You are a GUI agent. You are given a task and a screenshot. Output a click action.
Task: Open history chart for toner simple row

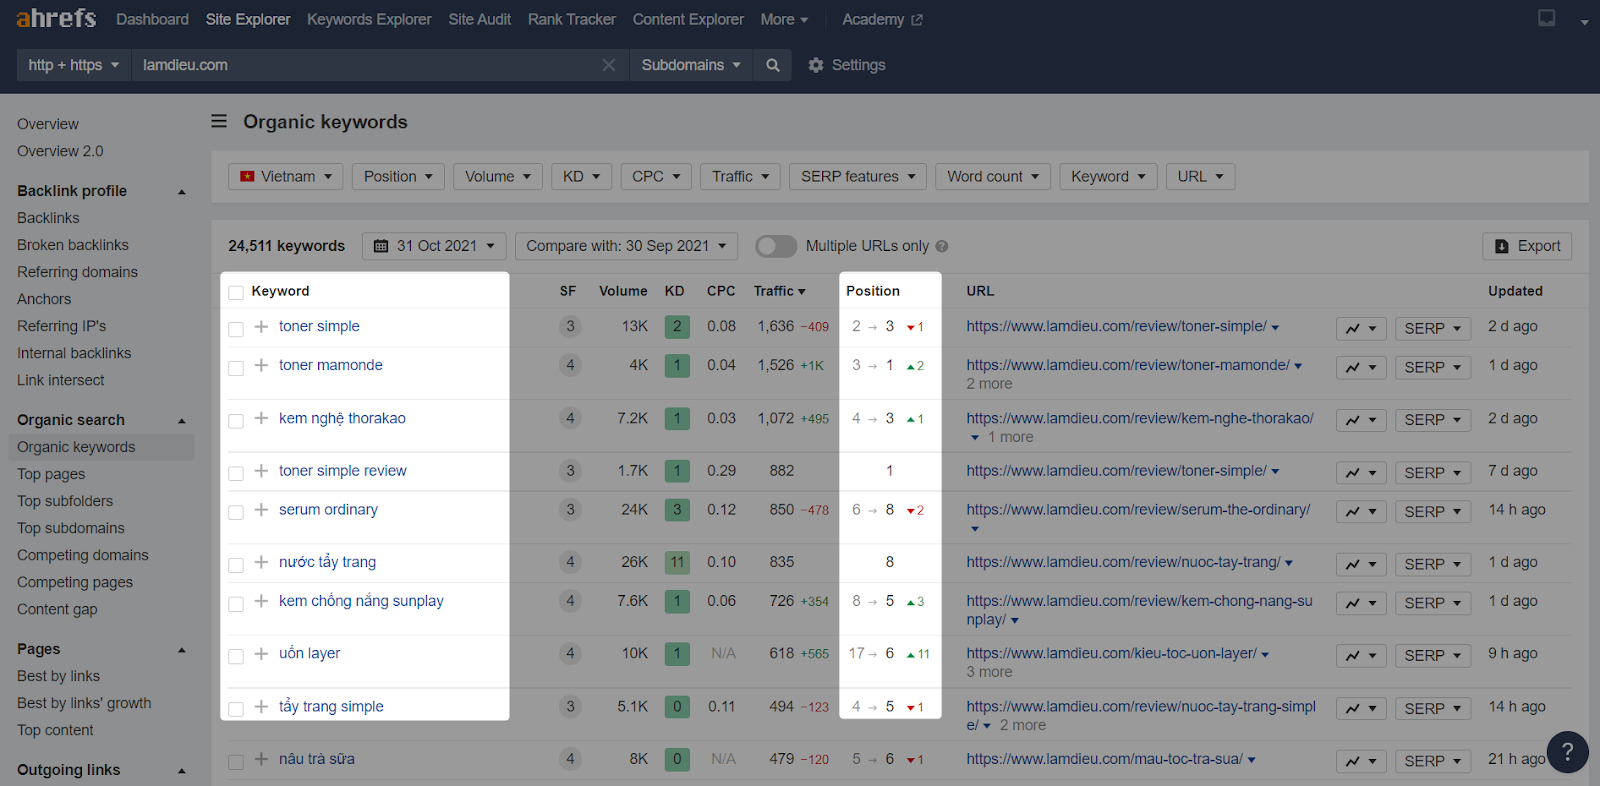point(1361,328)
